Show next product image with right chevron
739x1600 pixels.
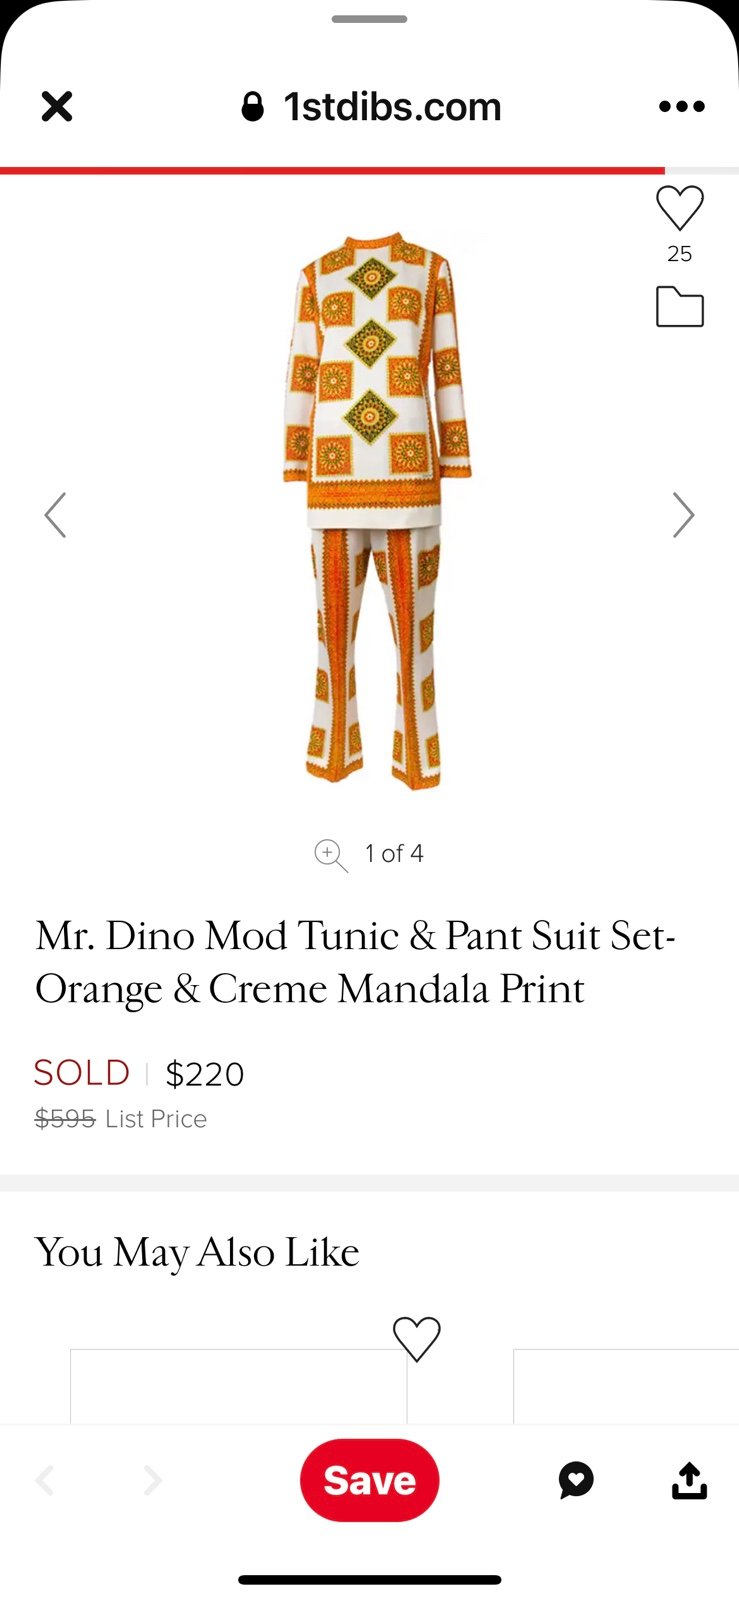[683, 515]
